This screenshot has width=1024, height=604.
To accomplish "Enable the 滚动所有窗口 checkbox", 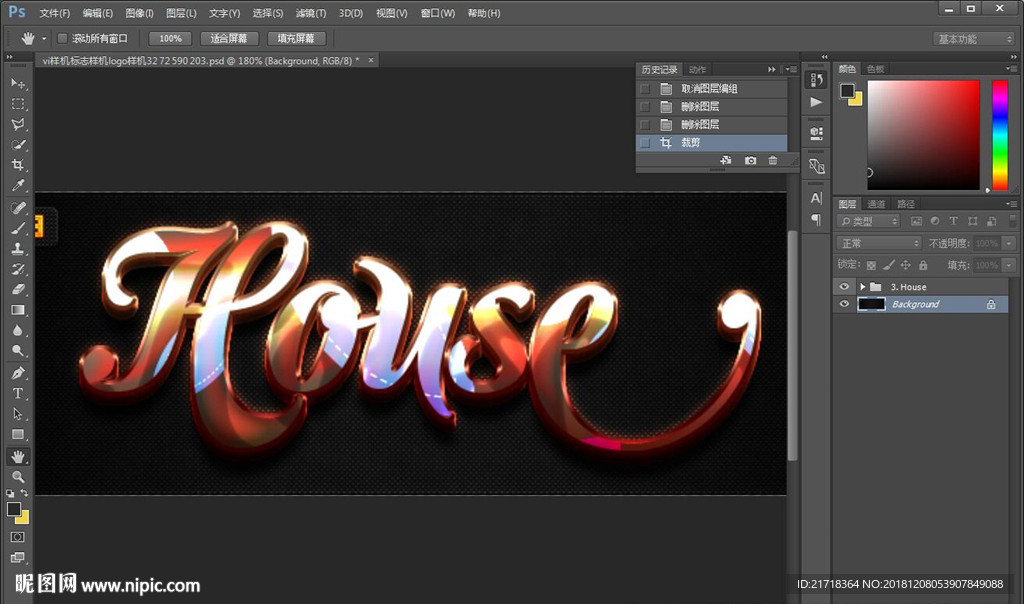I will pyautogui.click(x=62, y=39).
